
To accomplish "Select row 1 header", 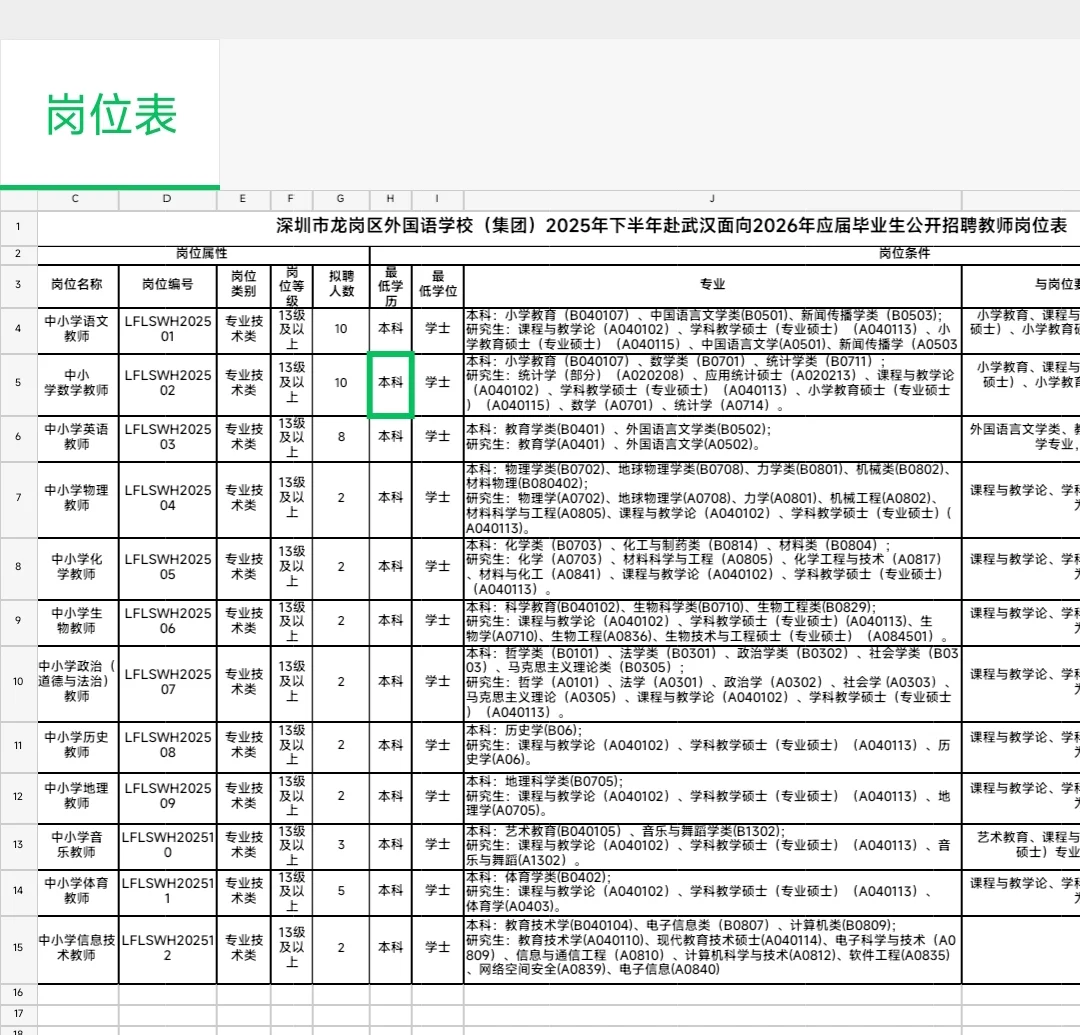I will coord(19,227).
